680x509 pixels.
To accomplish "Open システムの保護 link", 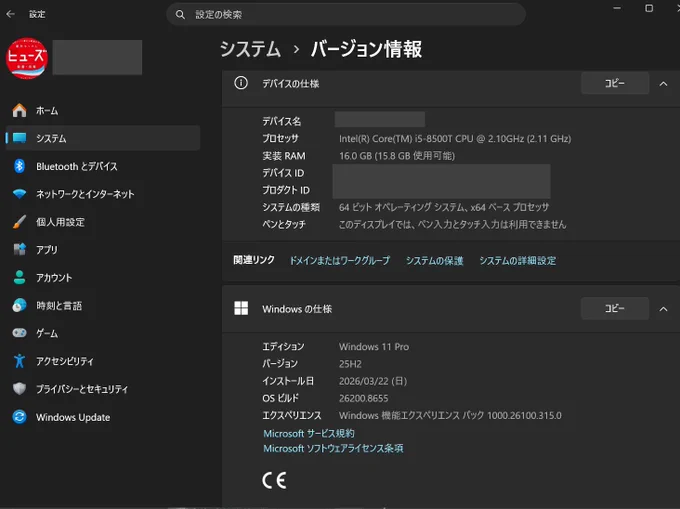I will (x=435, y=261).
